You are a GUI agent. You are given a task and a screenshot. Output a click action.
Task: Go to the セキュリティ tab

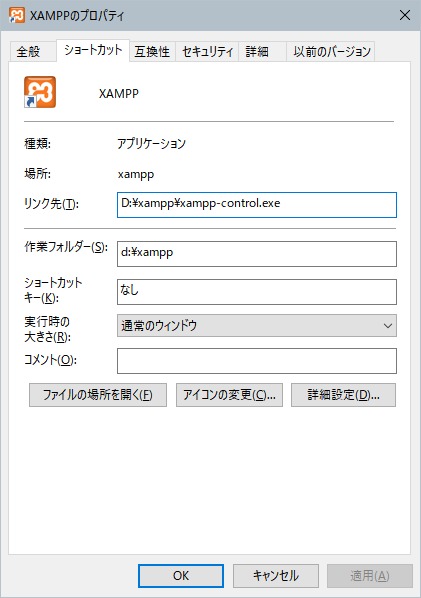point(207,51)
